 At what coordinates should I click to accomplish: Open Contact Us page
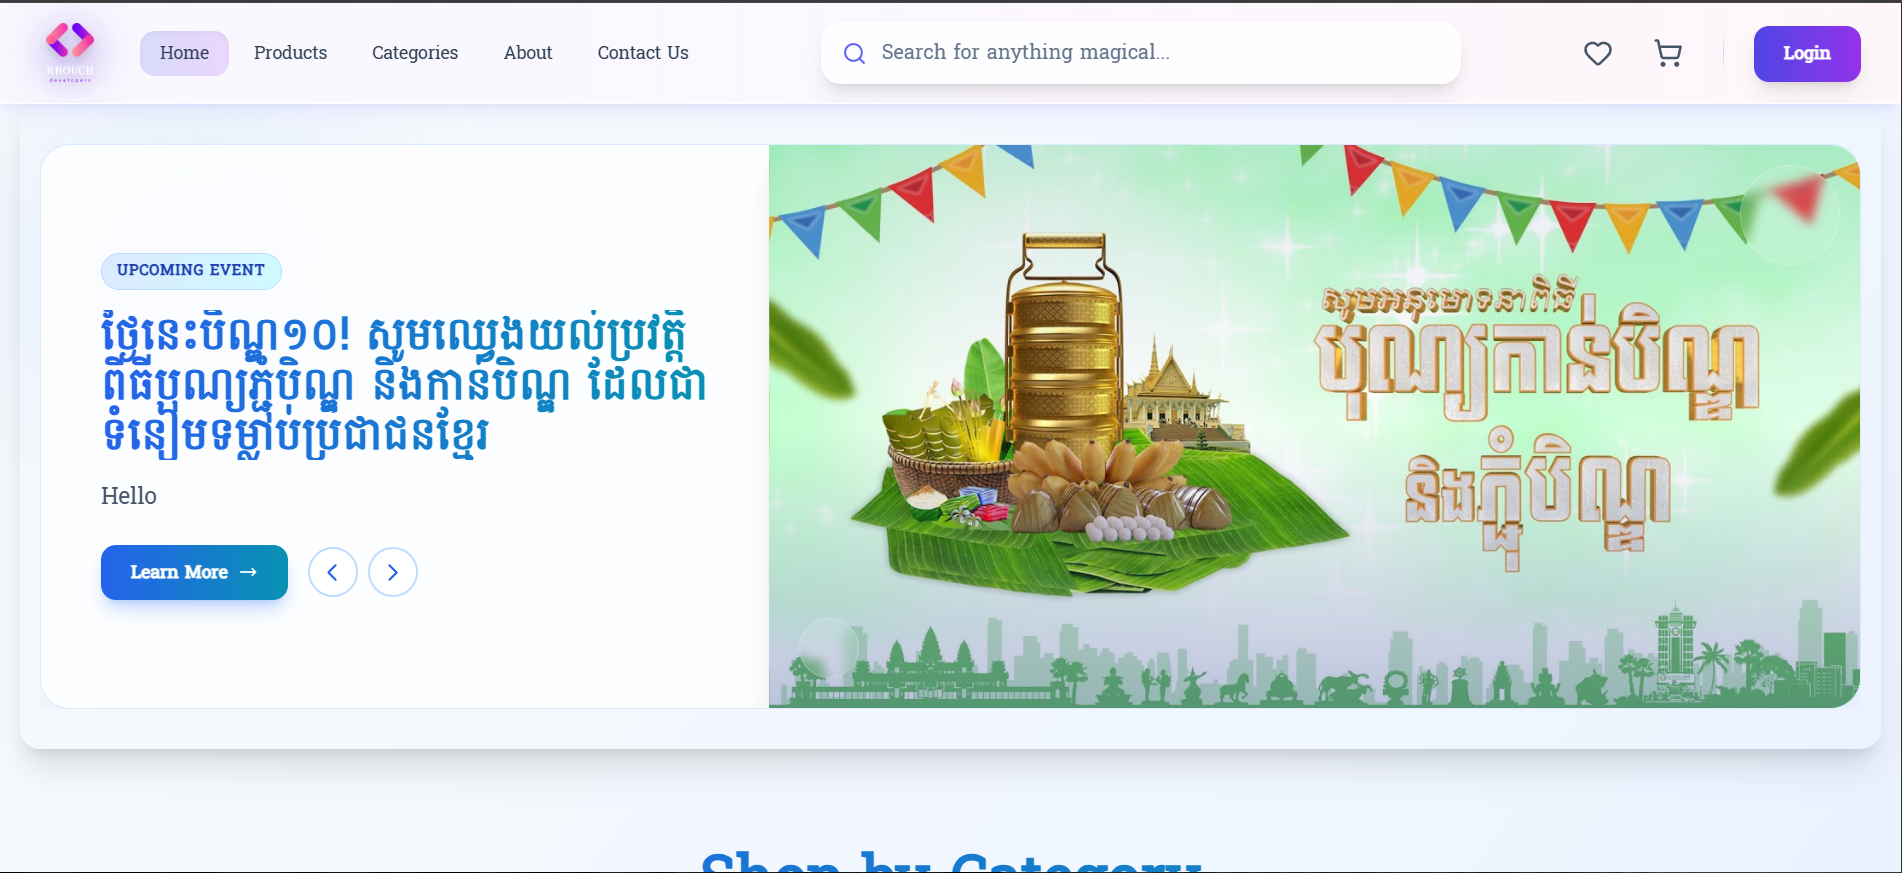click(x=643, y=53)
